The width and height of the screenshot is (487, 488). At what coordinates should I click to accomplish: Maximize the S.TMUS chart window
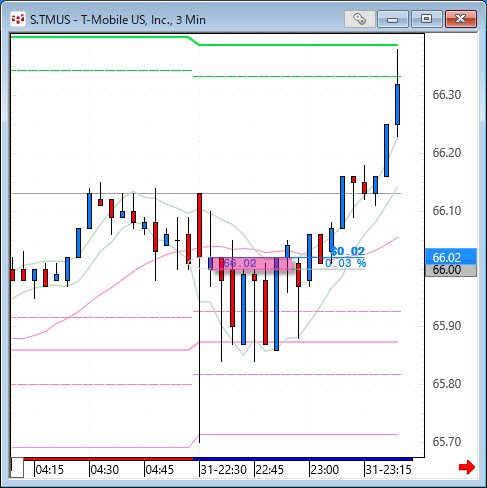pos(426,19)
